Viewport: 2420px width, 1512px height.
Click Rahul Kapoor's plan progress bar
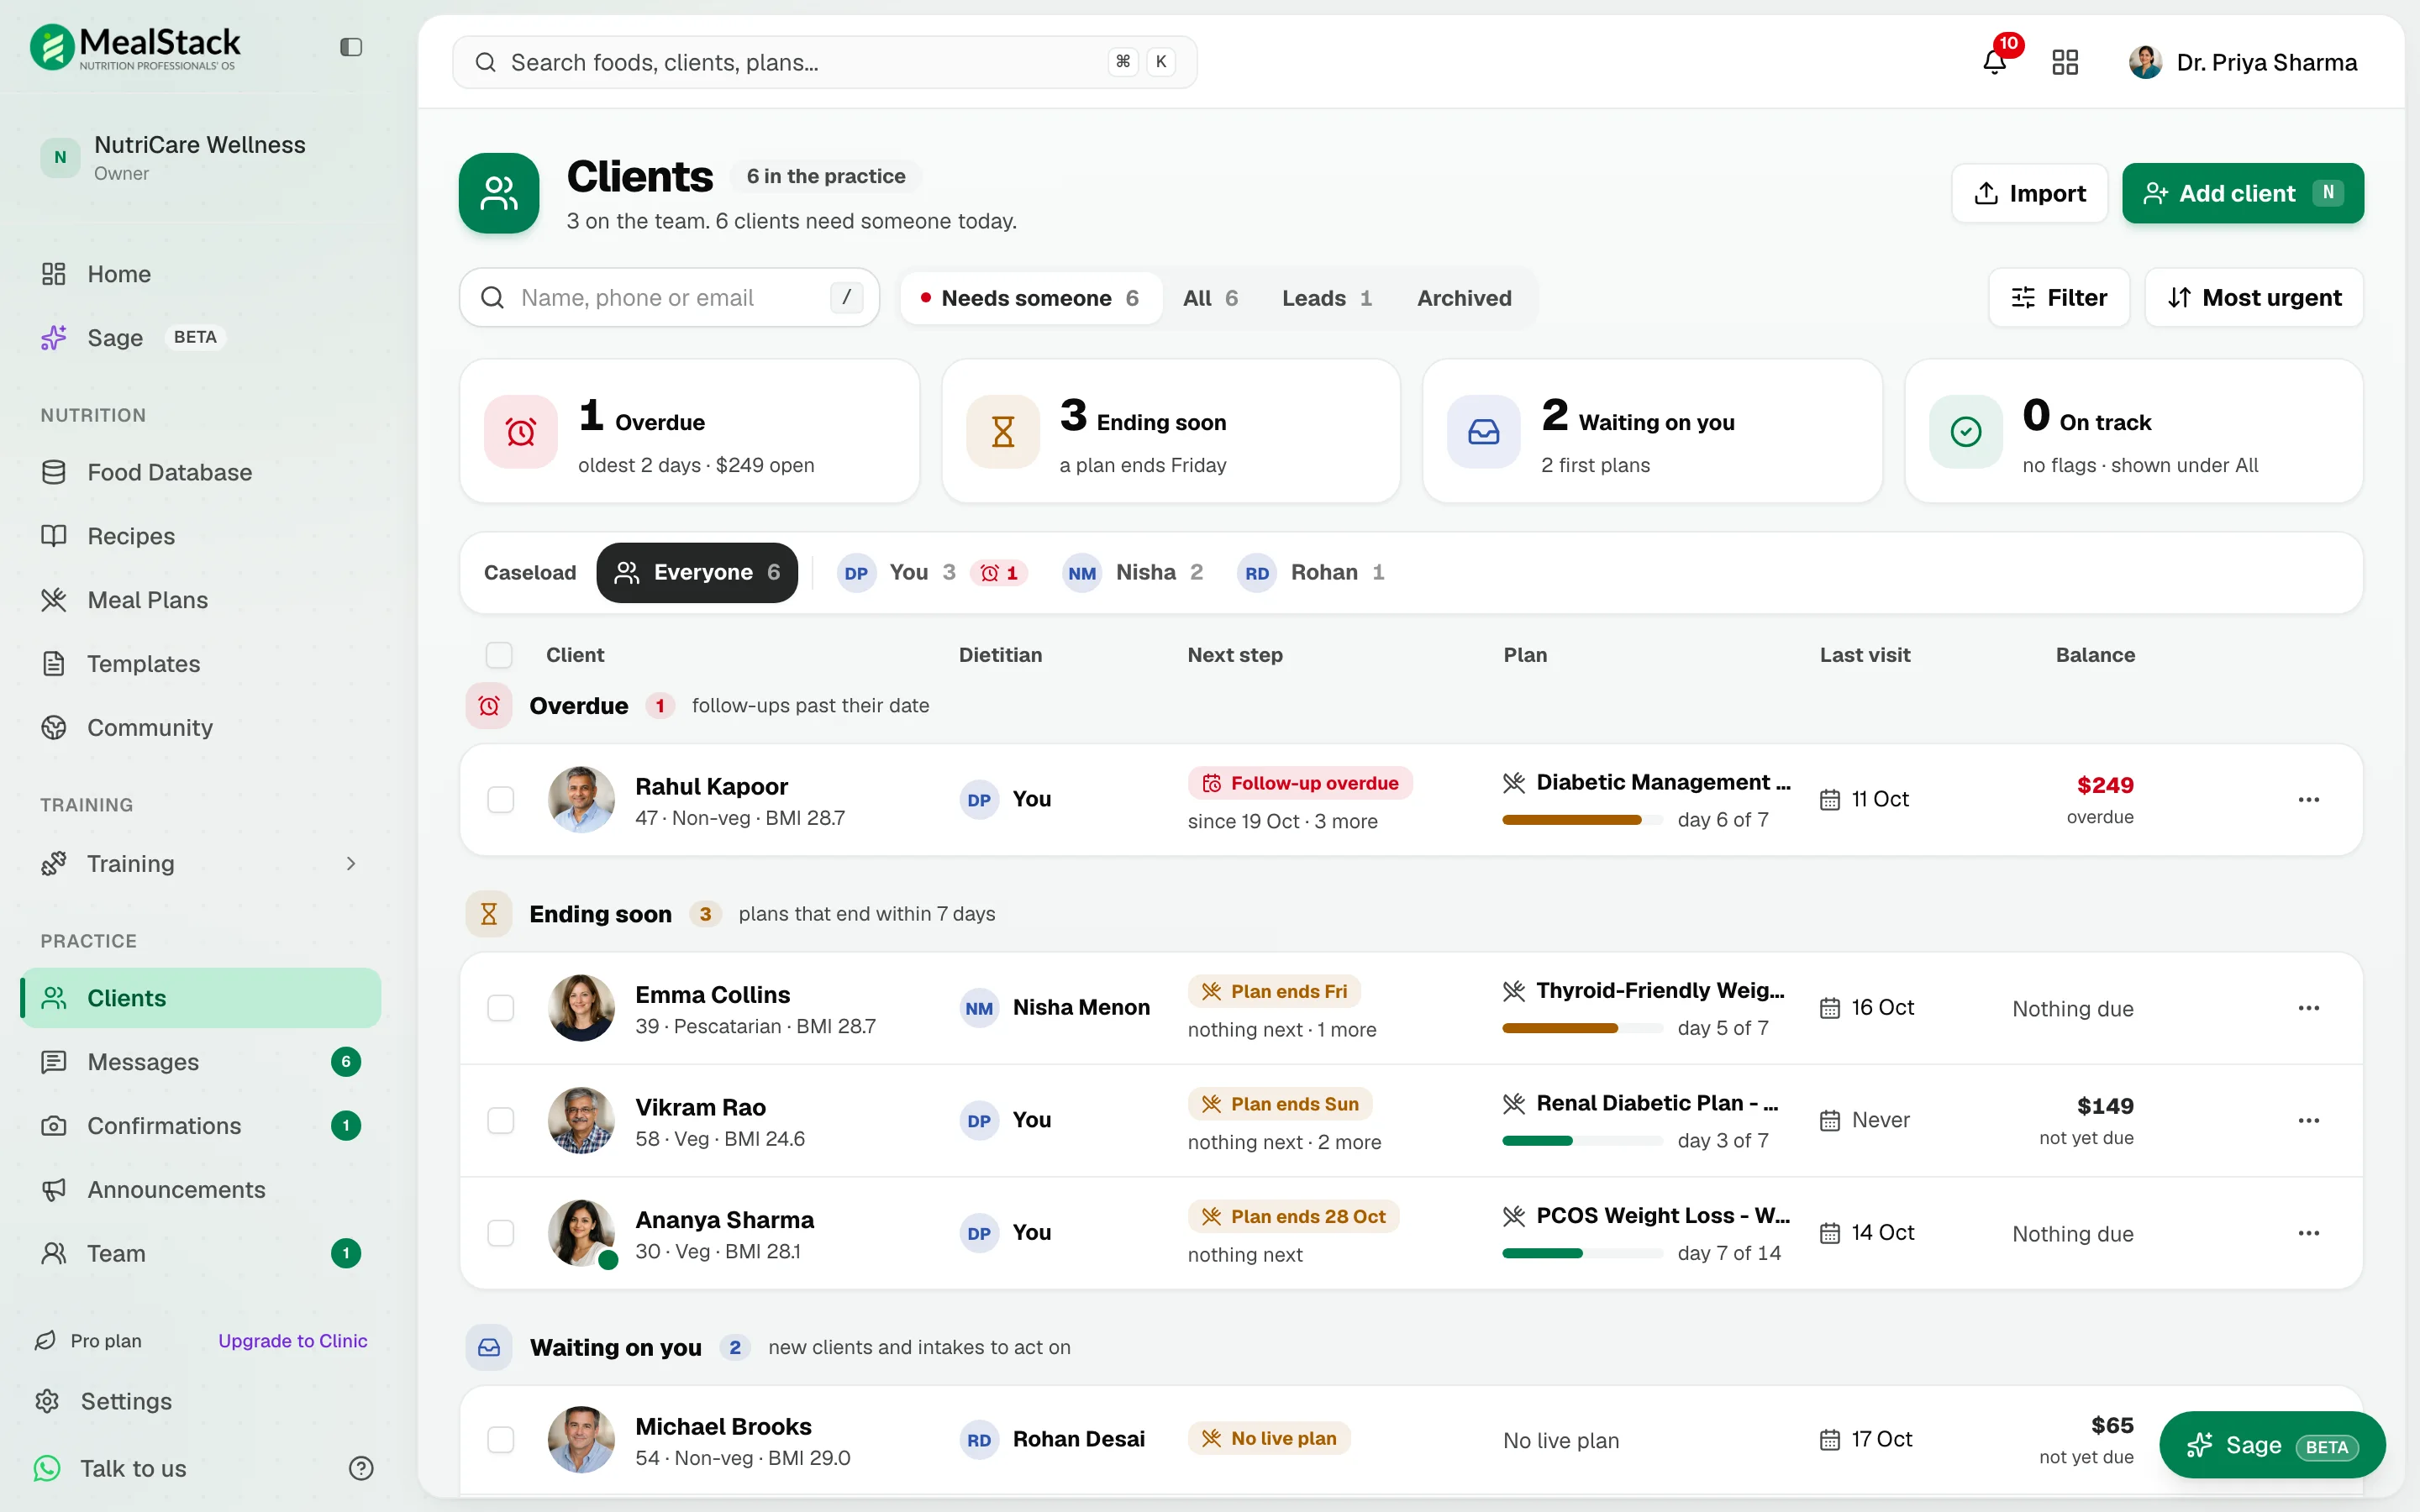[x=1582, y=820]
